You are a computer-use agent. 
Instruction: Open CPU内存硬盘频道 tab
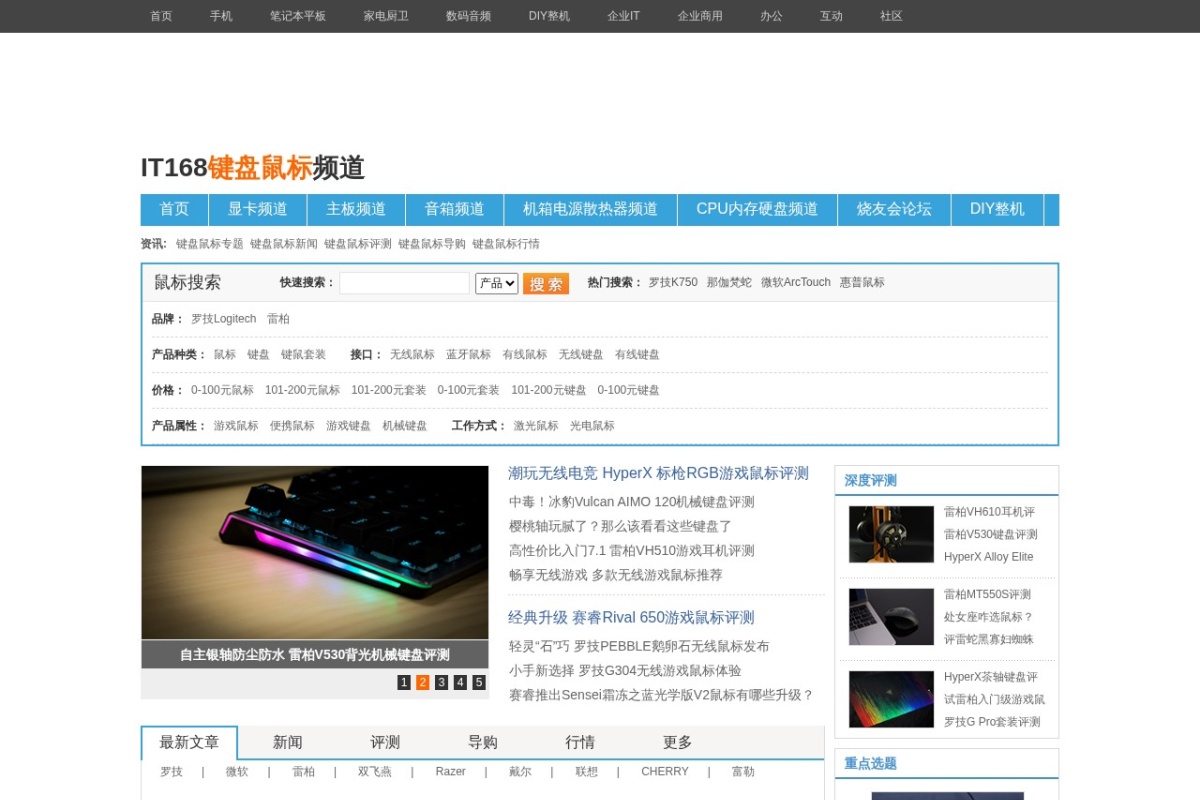click(757, 209)
